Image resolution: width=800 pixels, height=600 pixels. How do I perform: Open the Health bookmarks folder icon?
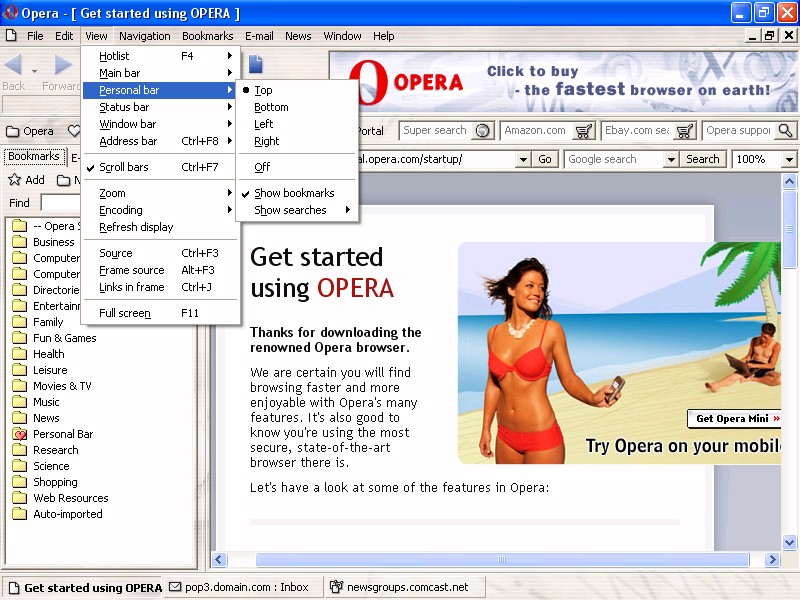pos(19,354)
